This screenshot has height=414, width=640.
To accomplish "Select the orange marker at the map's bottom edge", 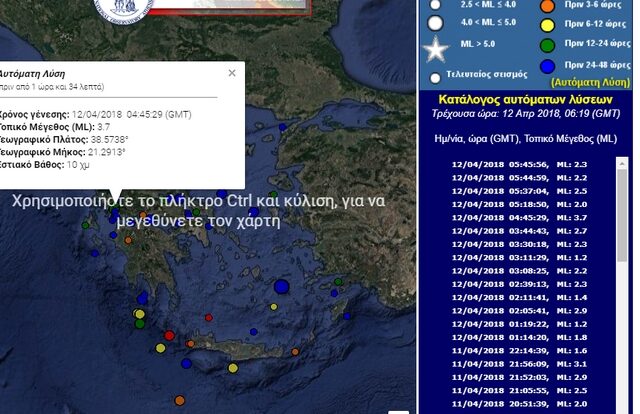I will pos(180,401).
